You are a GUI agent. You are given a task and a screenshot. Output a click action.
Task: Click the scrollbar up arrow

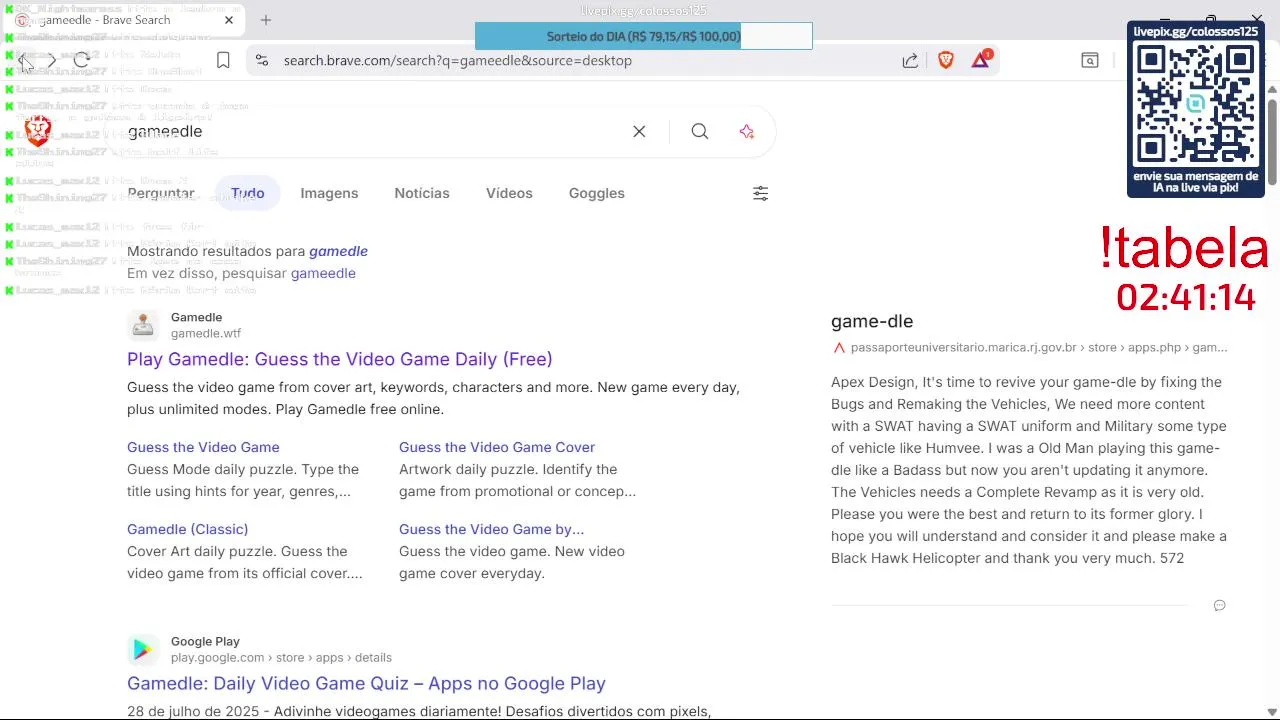coord(1272,90)
